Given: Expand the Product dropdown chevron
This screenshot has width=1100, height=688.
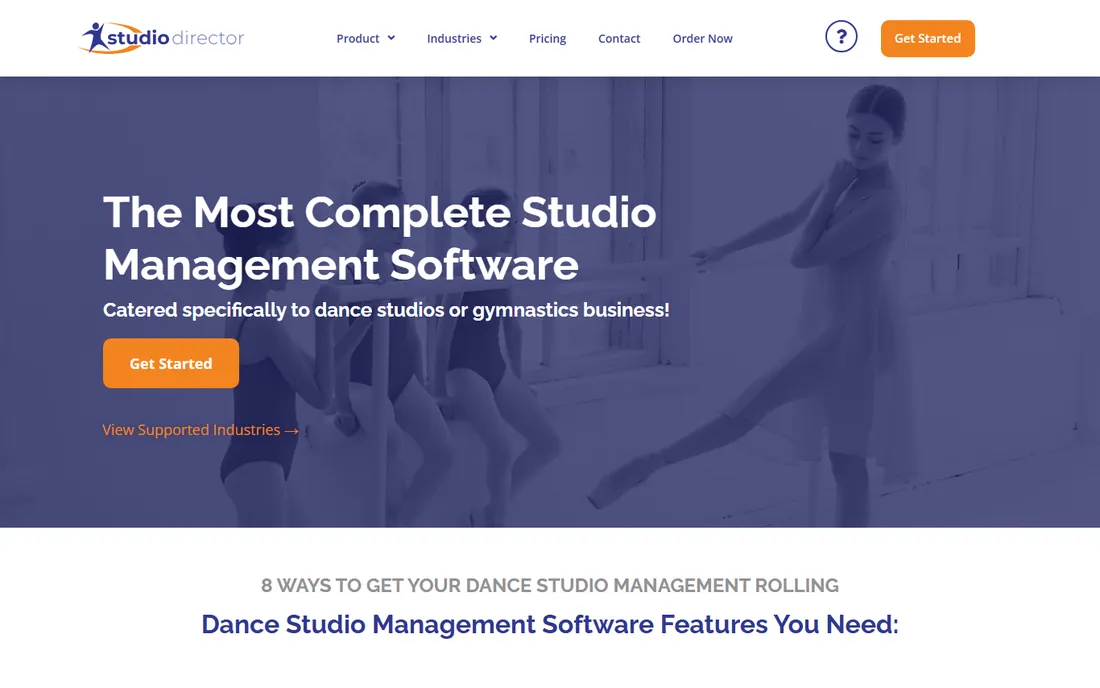Looking at the screenshot, I should [391, 38].
